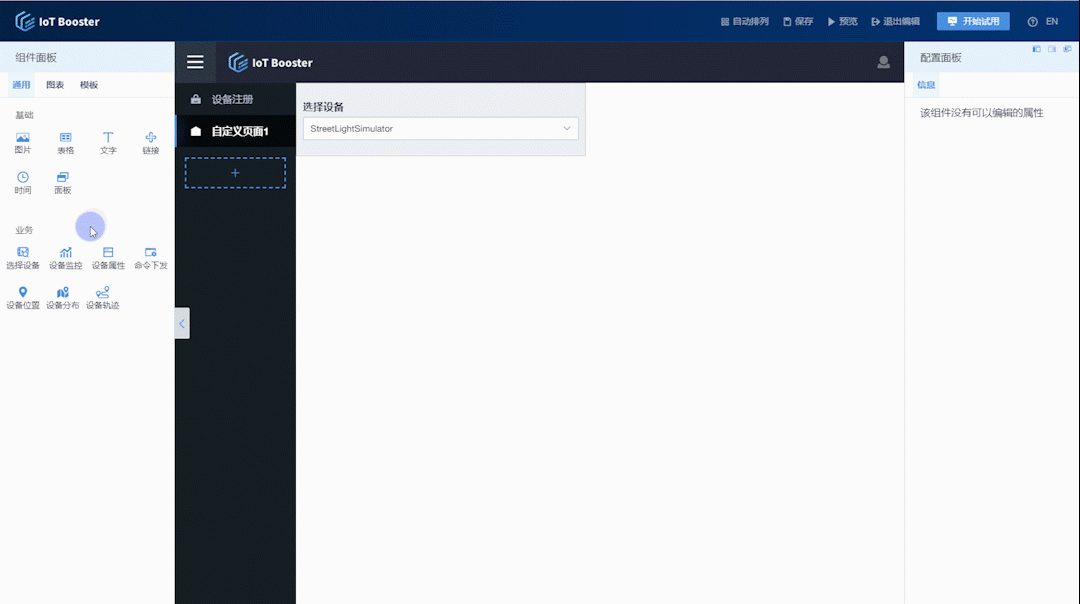Click 退出编辑 exit editing button
This screenshot has width=1080, height=604.
coord(895,21)
